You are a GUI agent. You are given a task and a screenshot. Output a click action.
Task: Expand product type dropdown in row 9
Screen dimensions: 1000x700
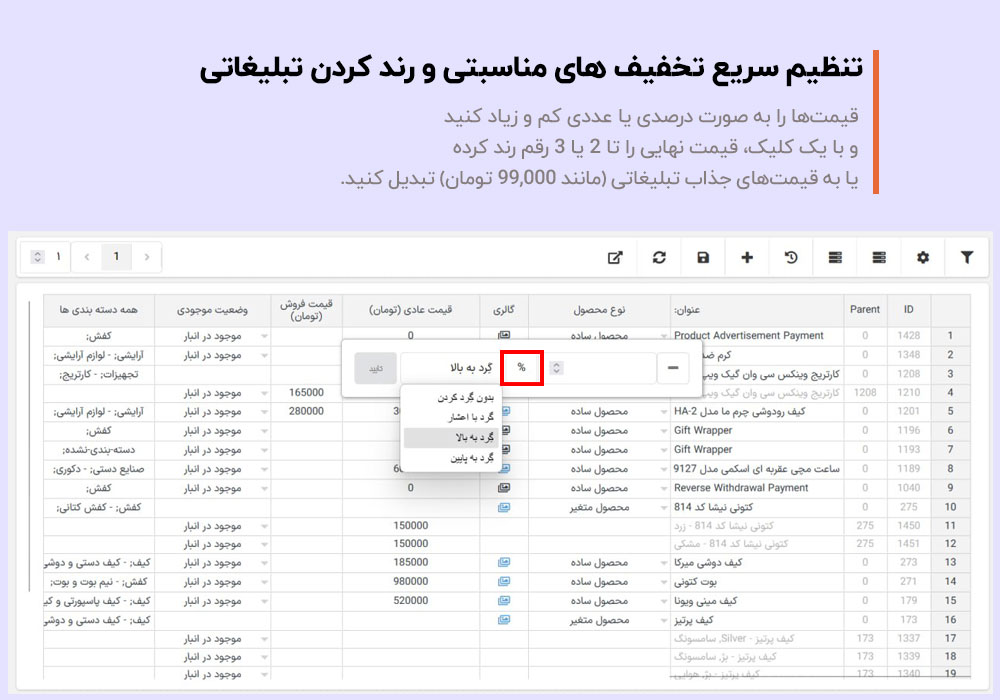click(x=664, y=488)
